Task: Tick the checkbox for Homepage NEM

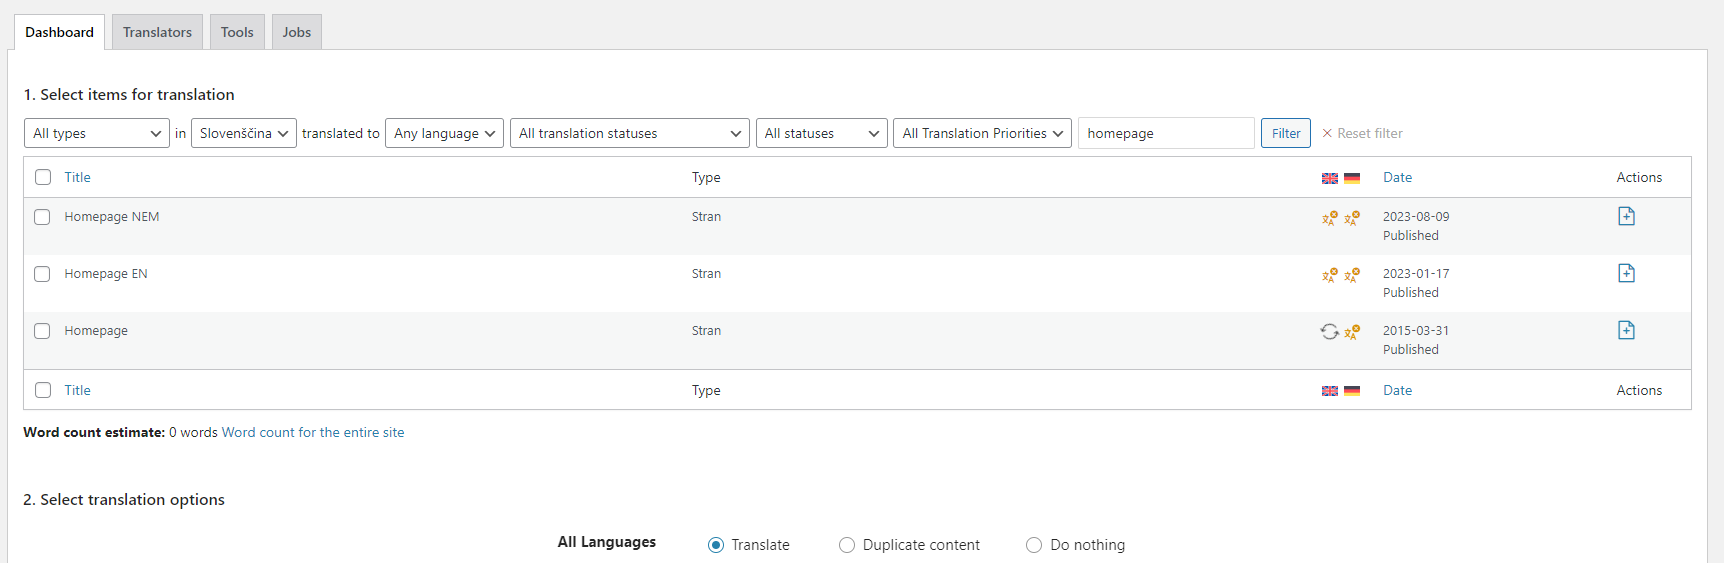Action: coord(42,217)
